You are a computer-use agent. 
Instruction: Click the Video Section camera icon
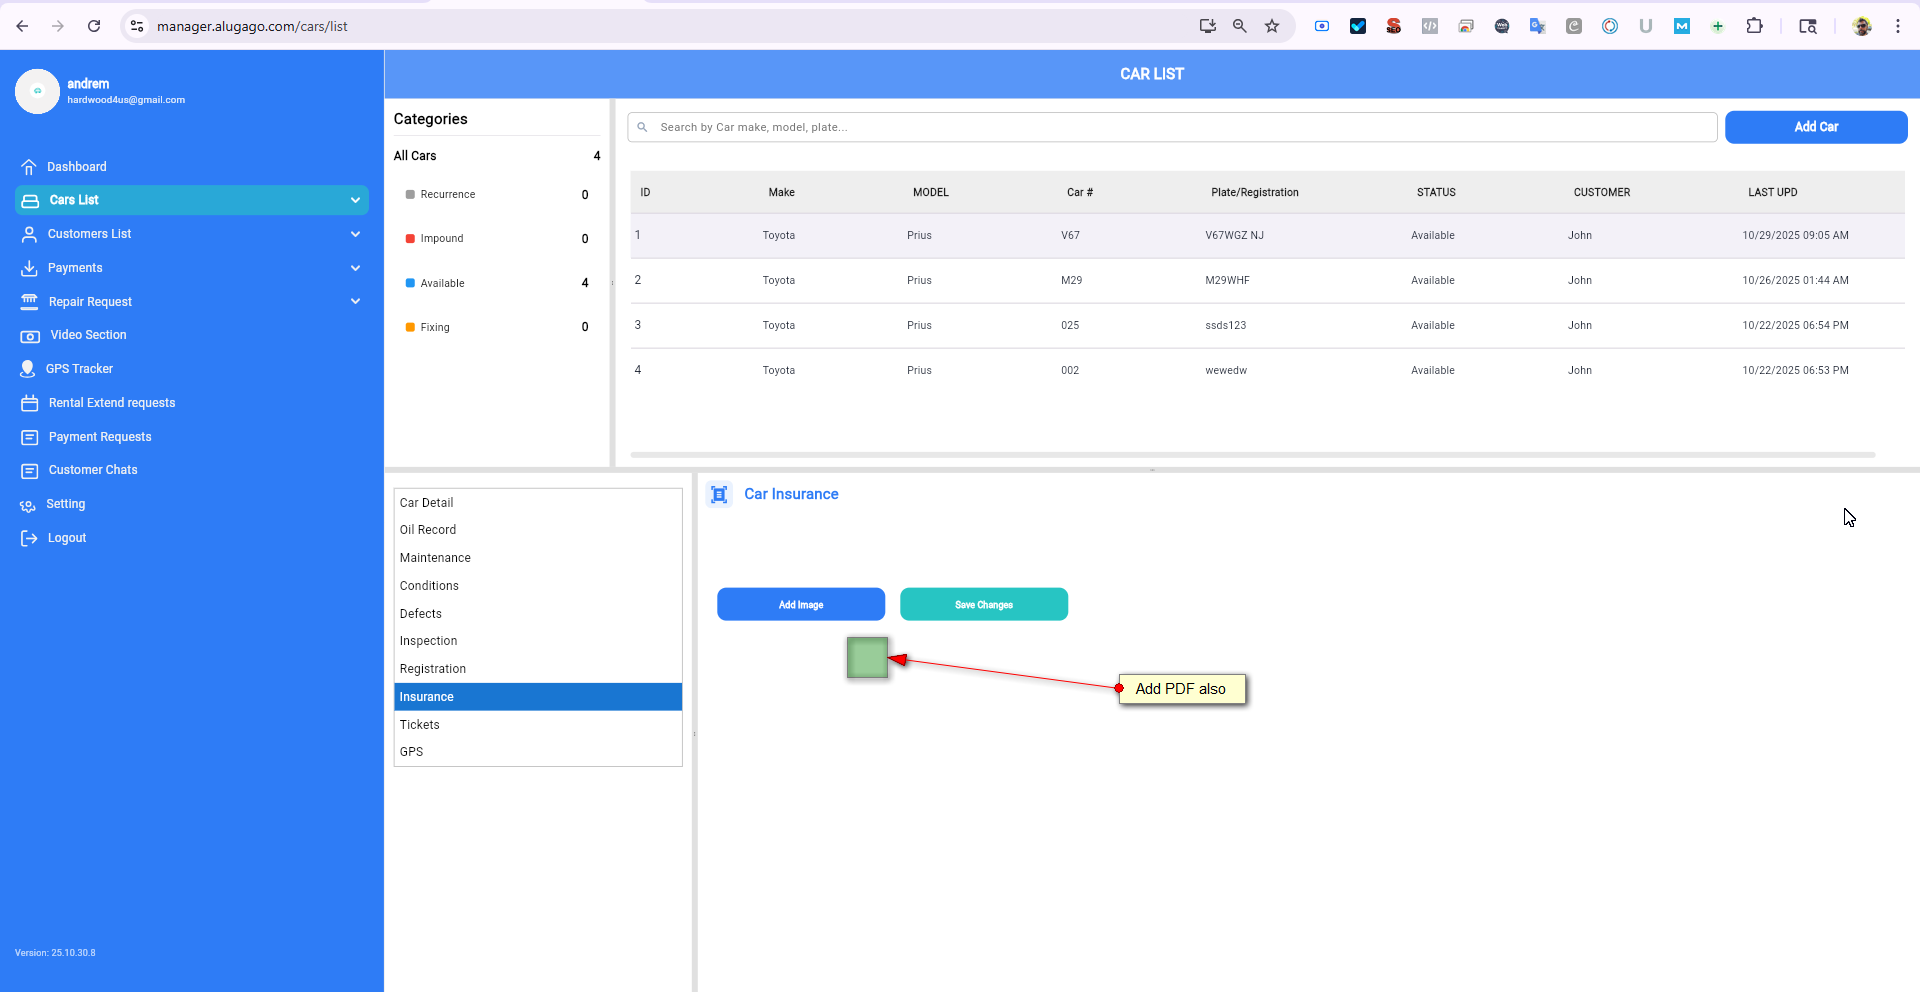(x=30, y=336)
